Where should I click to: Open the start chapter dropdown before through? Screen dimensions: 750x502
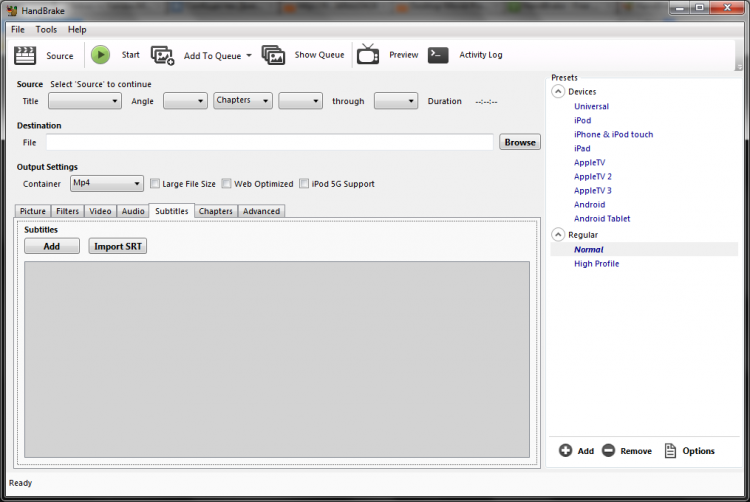point(300,101)
